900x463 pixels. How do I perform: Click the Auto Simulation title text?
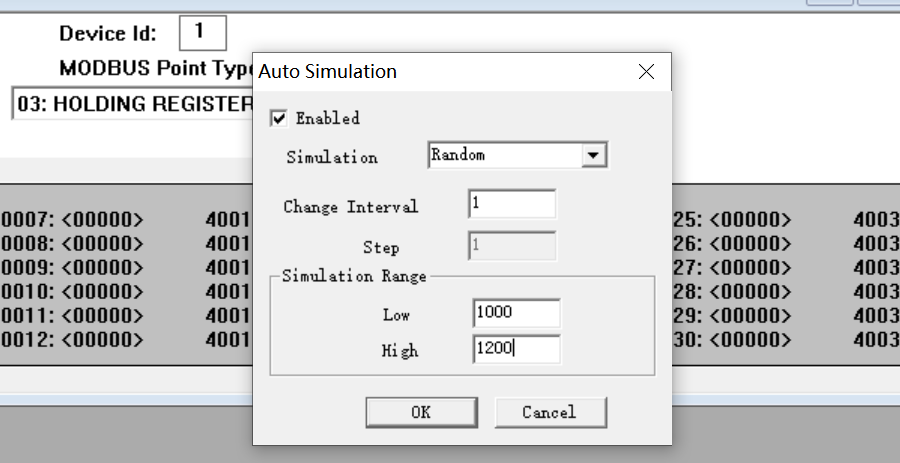click(328, 72)
